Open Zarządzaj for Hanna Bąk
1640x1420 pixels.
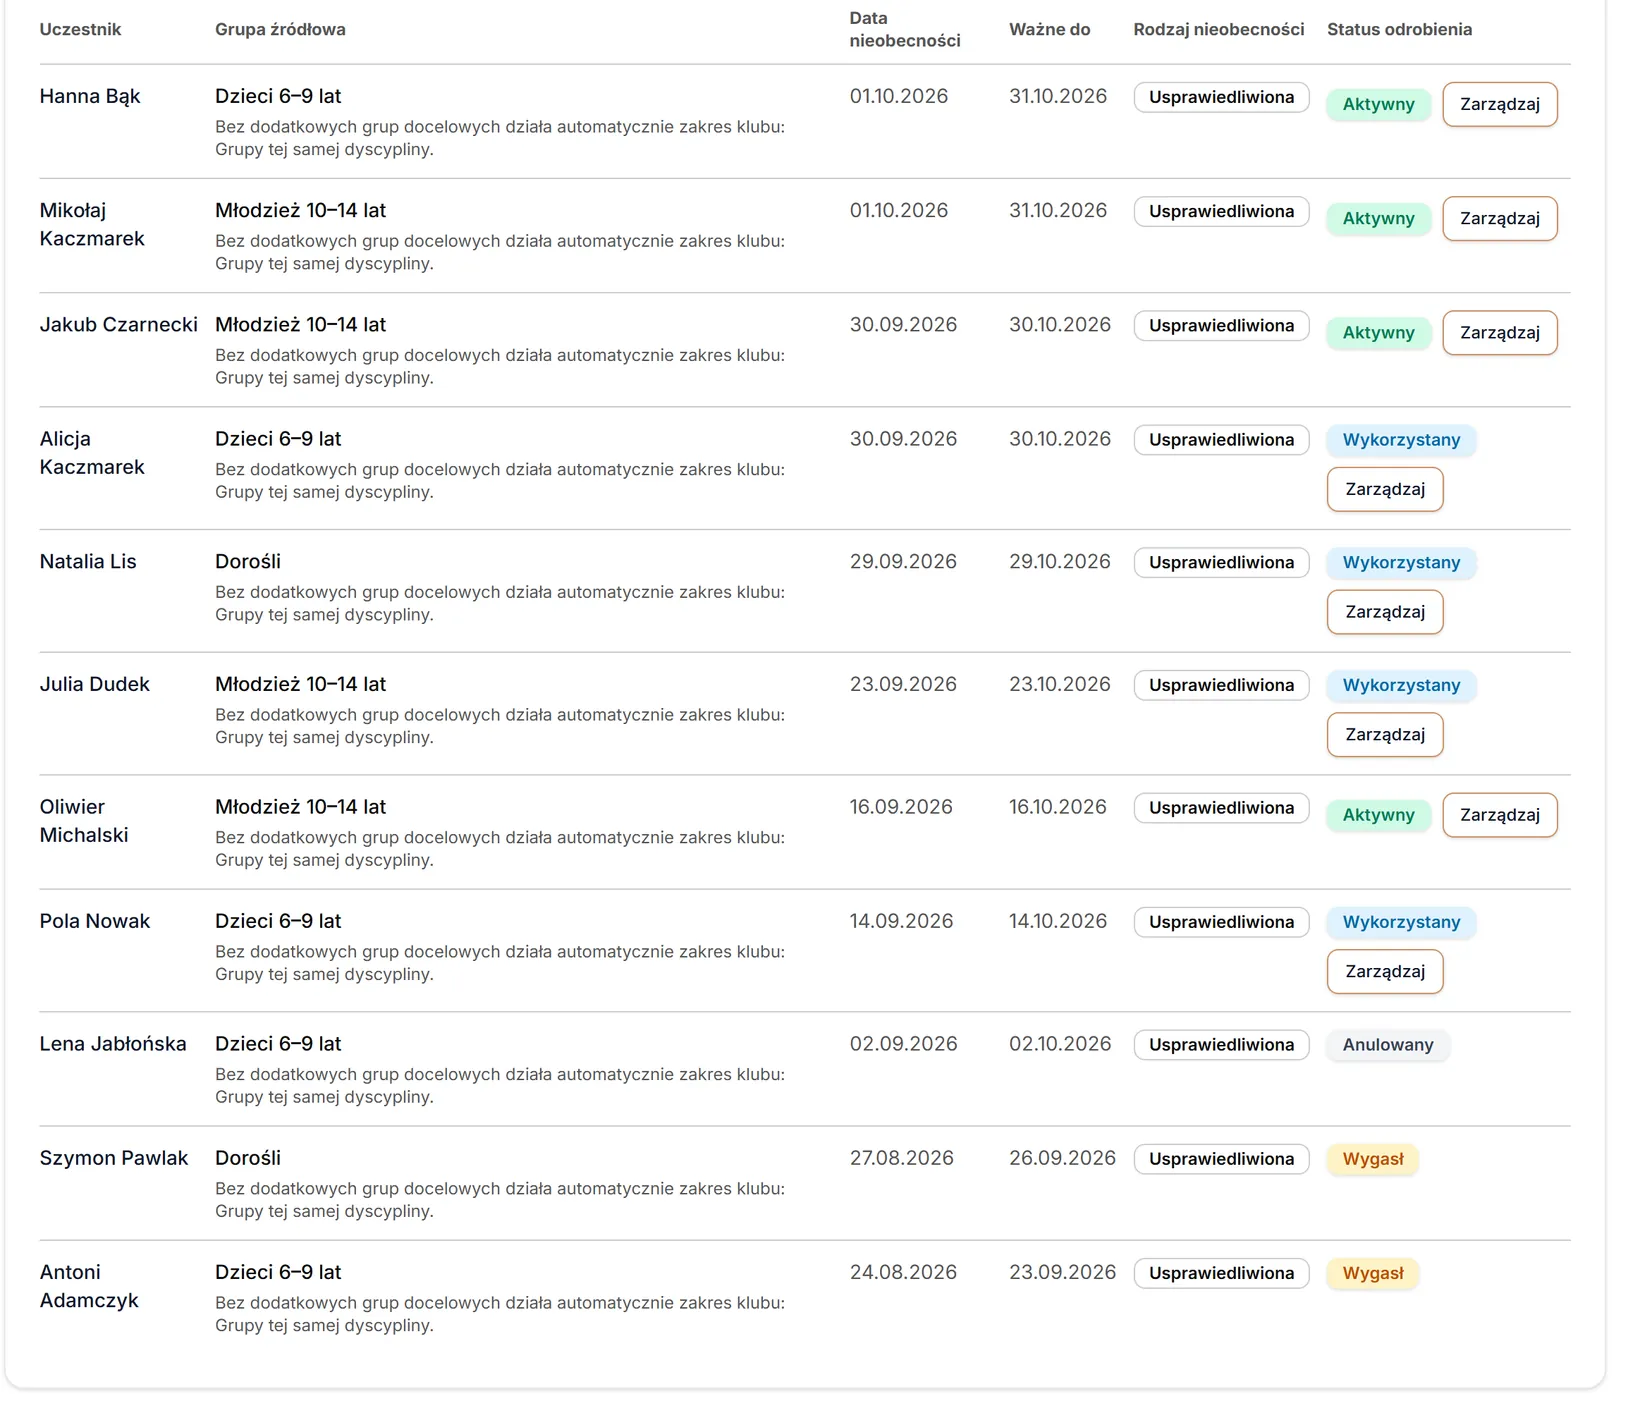1499,104
